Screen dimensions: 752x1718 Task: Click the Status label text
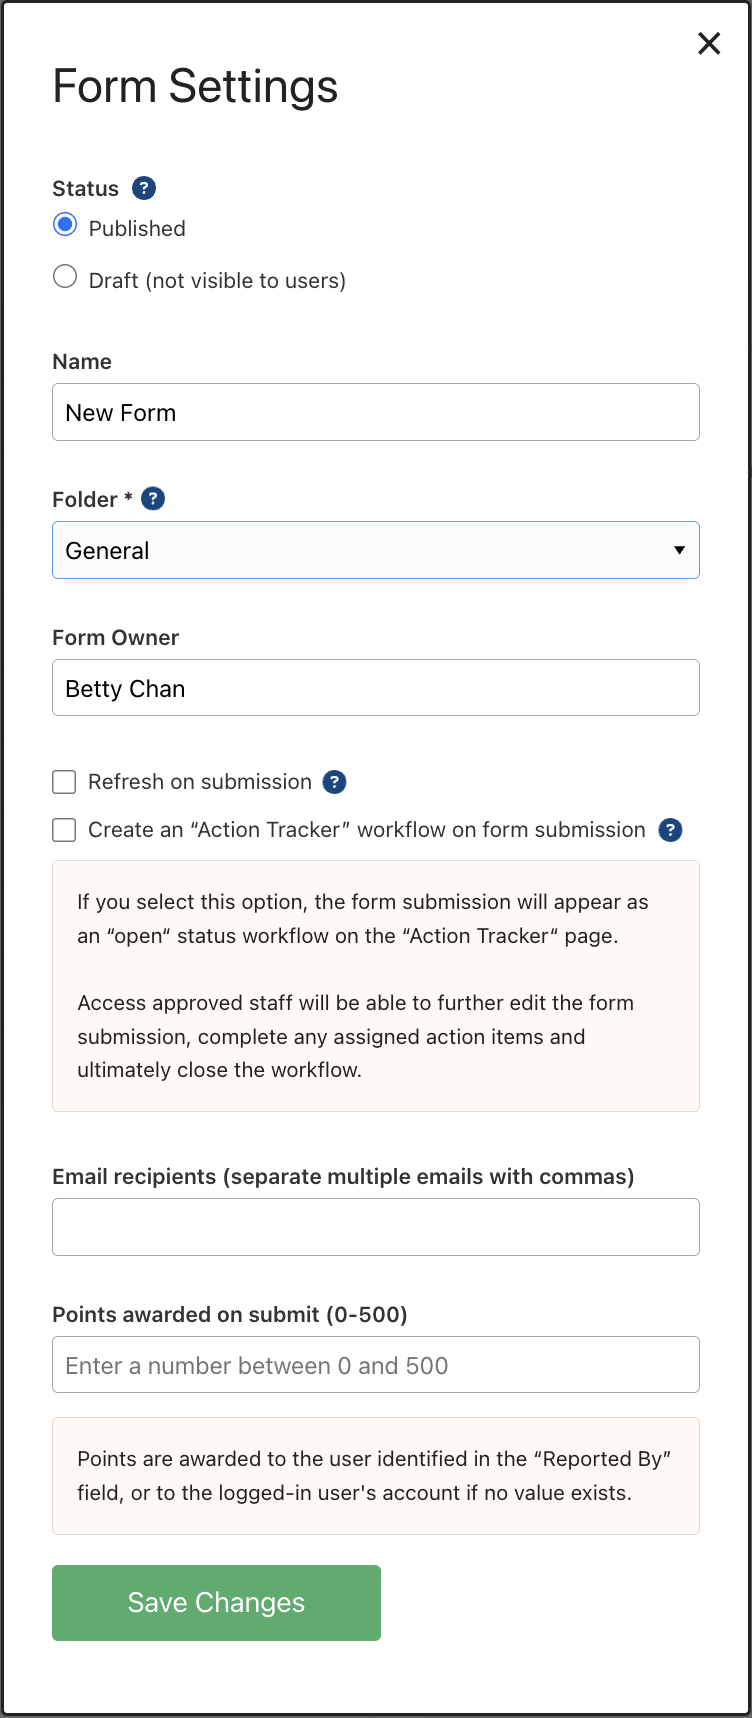[85, 189]
